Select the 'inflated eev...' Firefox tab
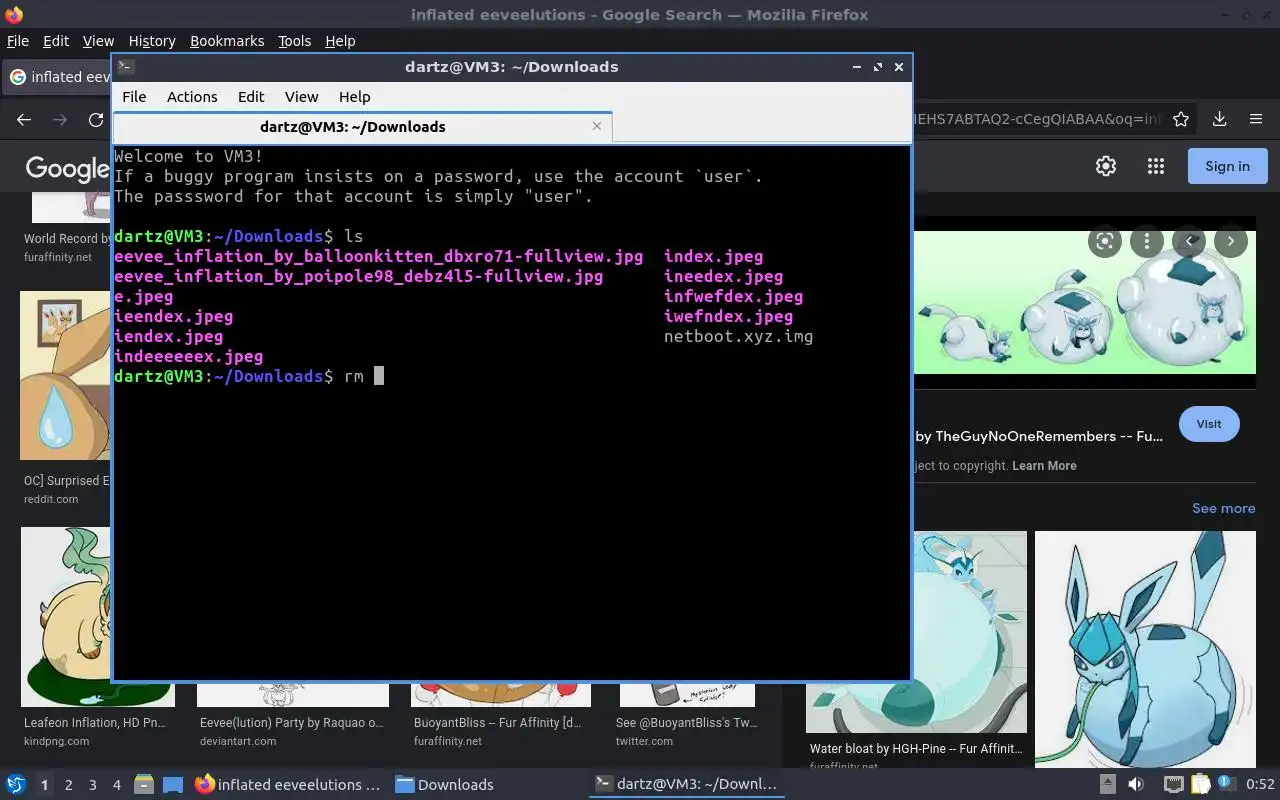 [58, 77]
